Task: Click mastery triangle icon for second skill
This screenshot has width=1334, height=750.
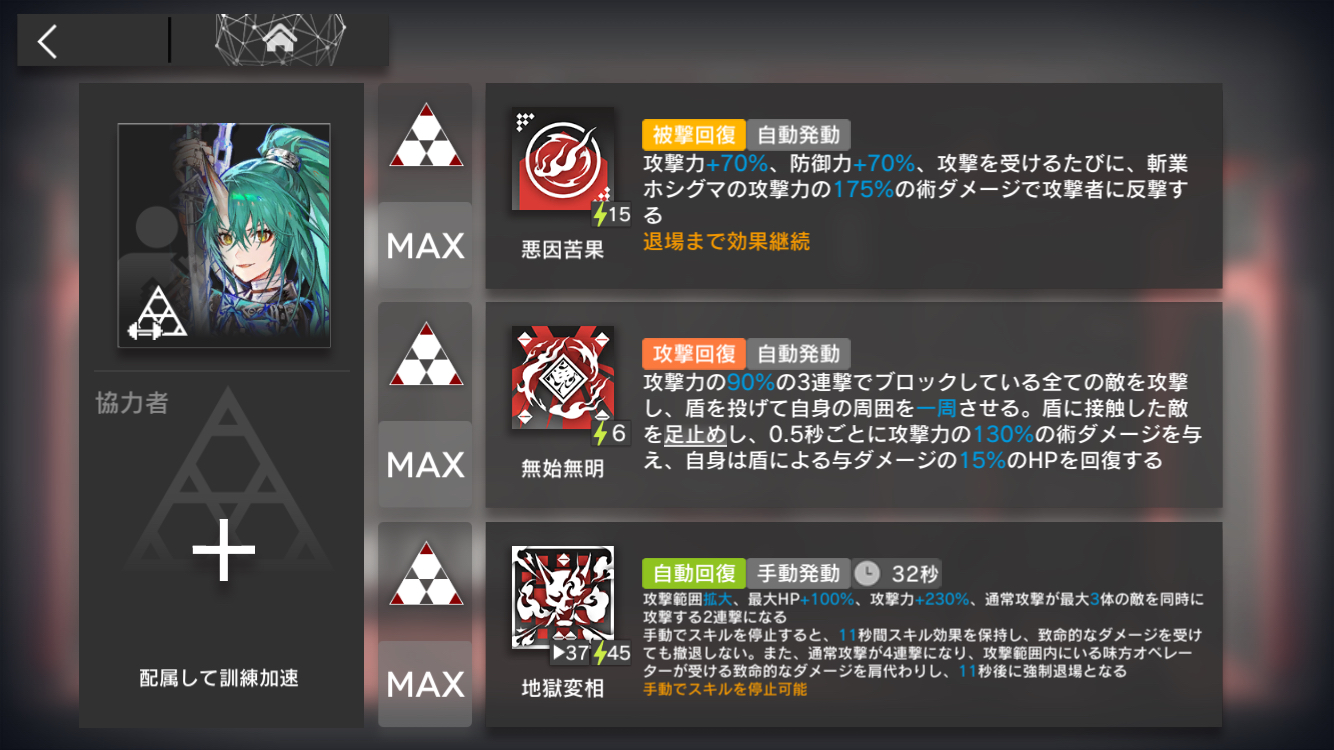Action: click(426, 355)
